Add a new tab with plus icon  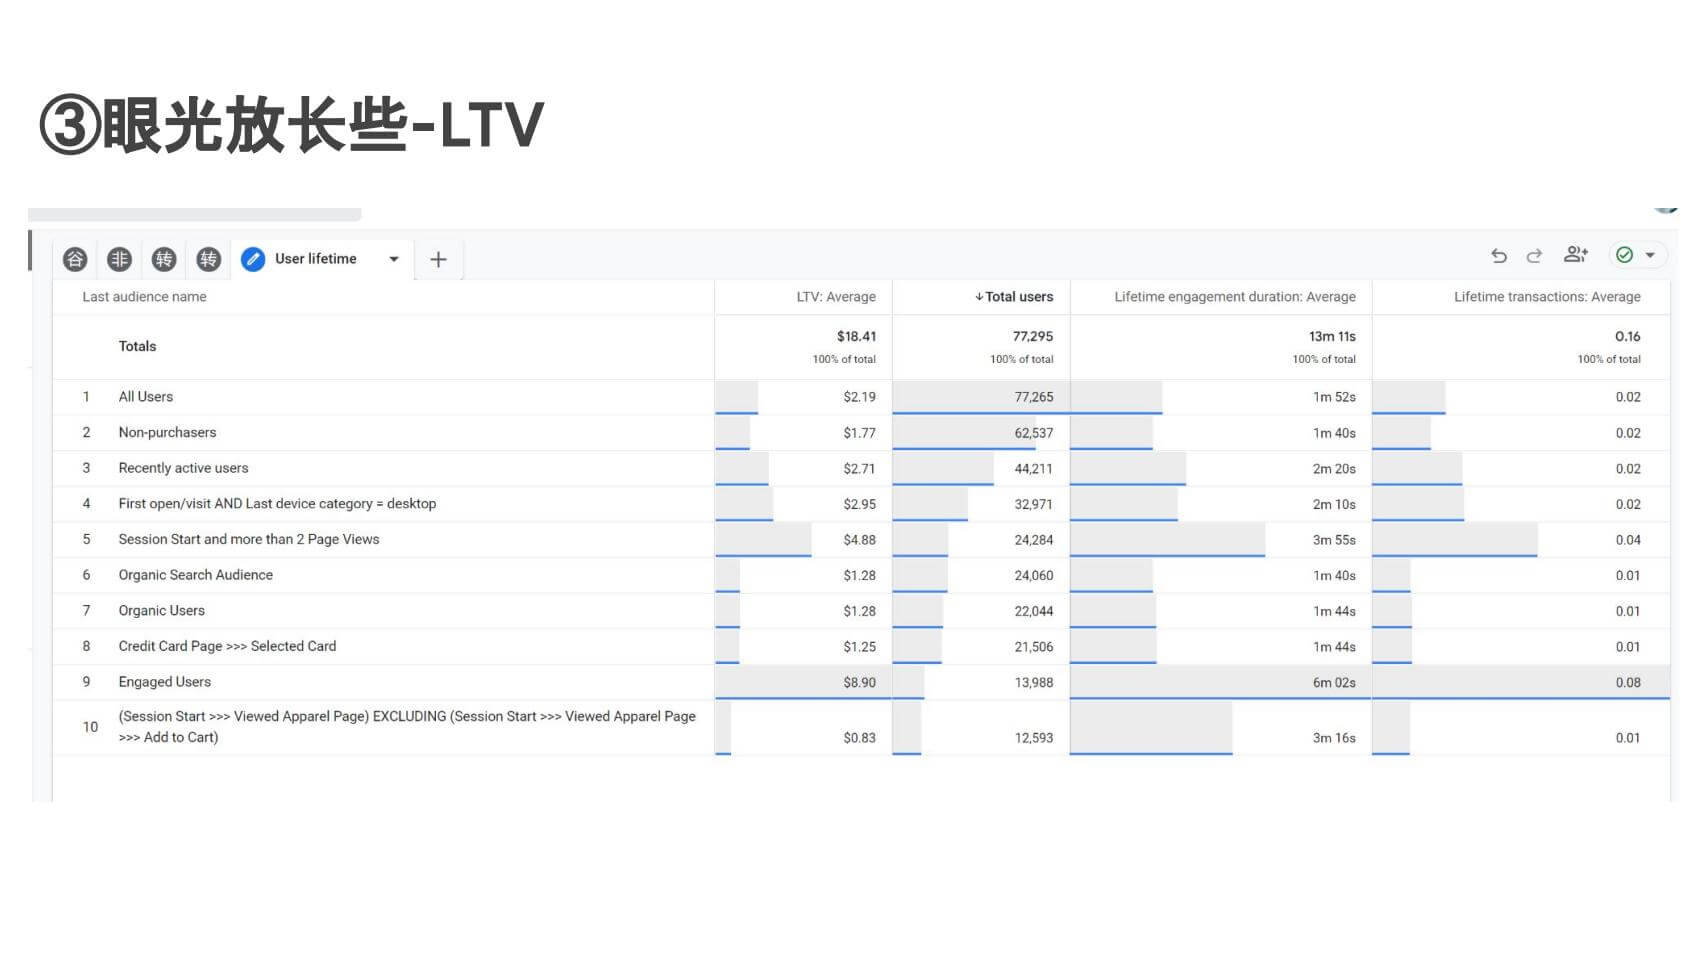point(438,260)
